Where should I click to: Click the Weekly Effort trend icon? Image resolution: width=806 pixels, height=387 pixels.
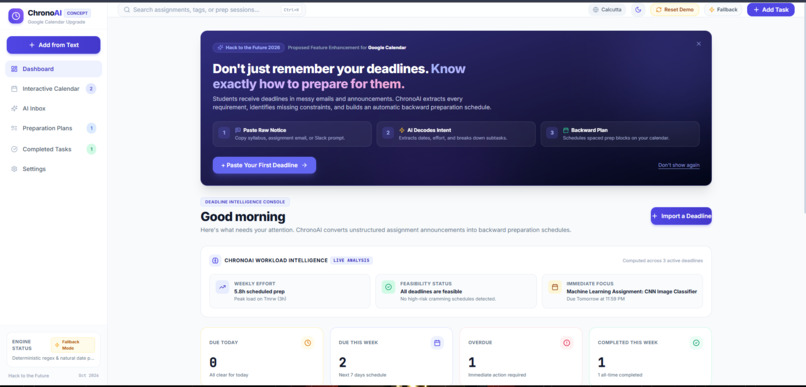[223, 287]
